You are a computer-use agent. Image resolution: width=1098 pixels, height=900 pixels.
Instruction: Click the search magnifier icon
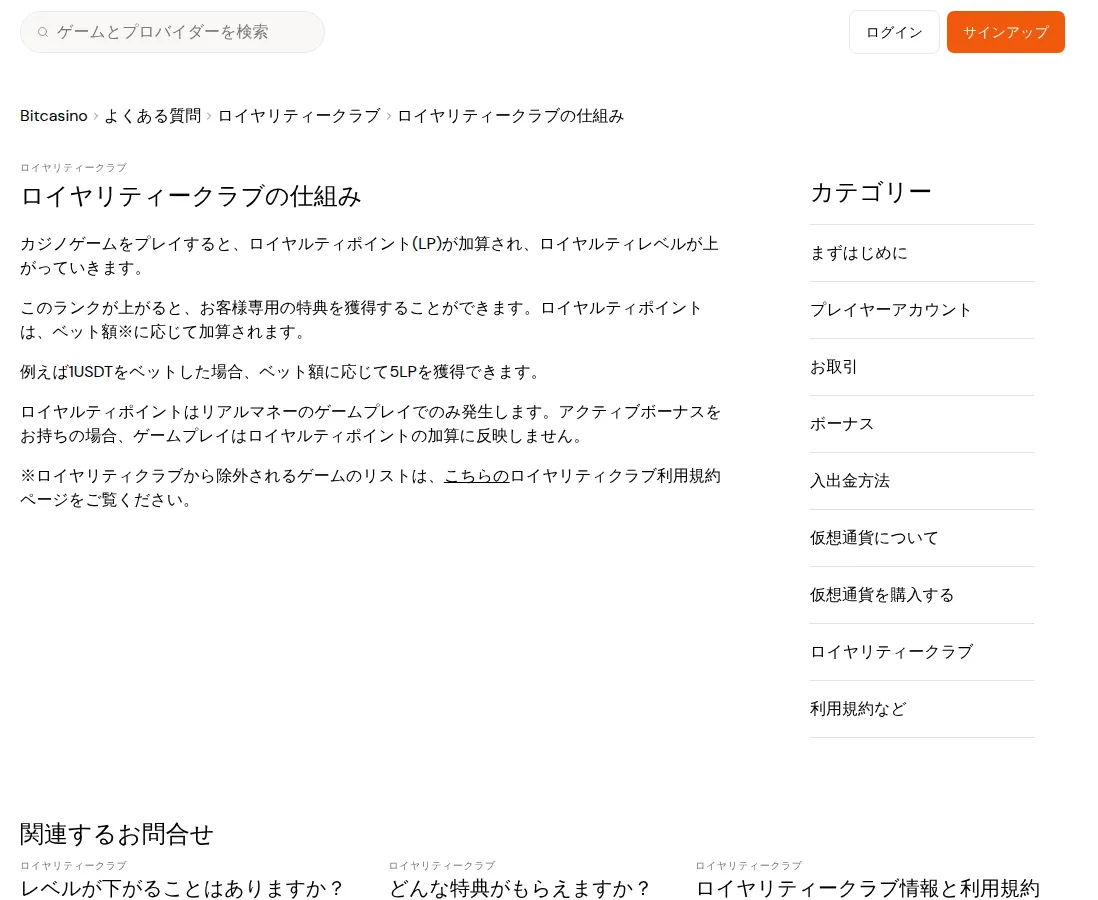[x=43, y=32]
